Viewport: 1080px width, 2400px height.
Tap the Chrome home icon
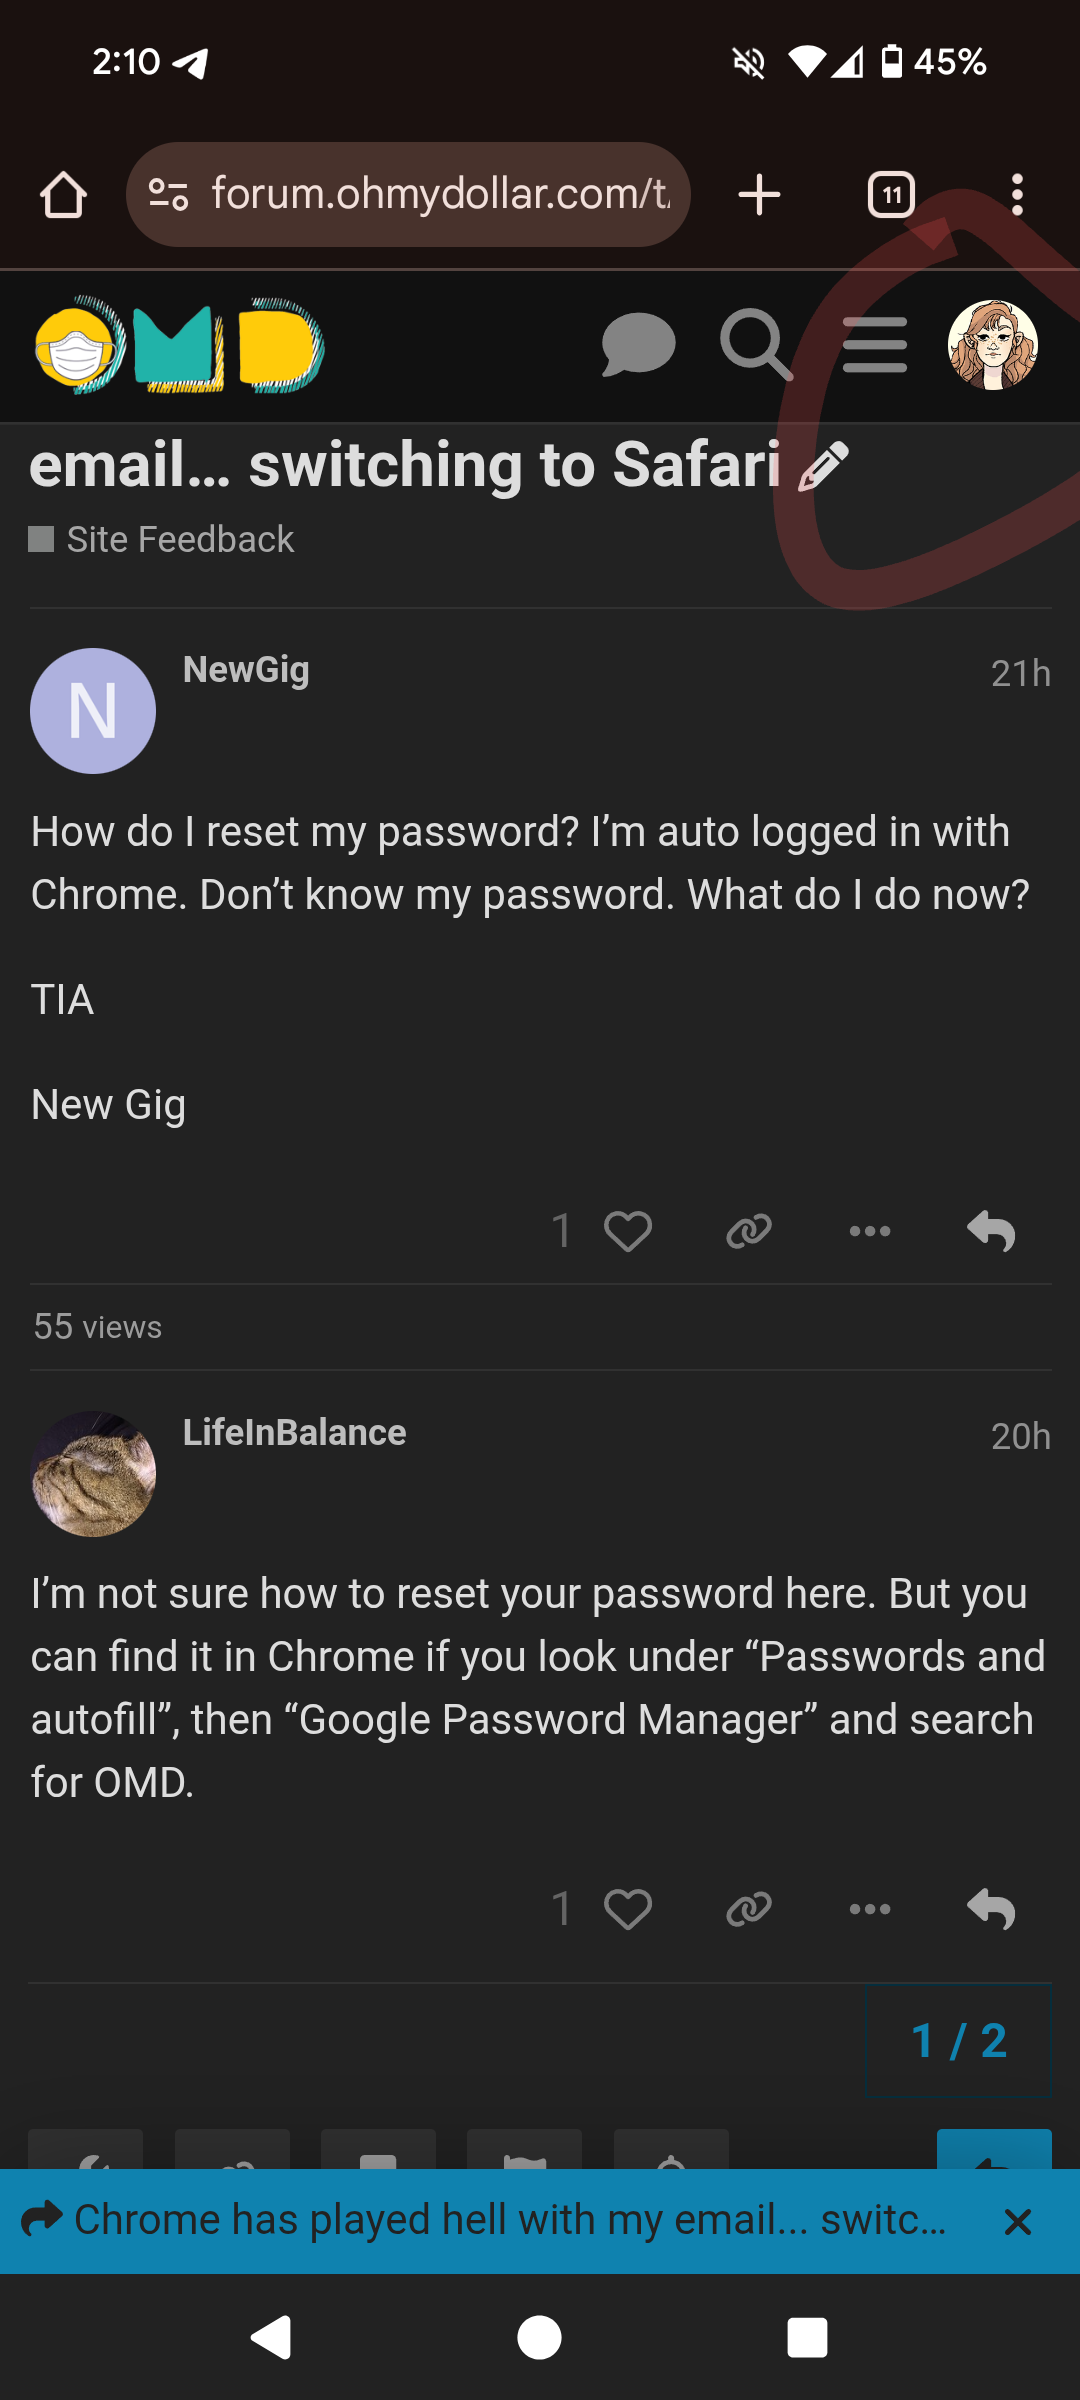(63, 195)
